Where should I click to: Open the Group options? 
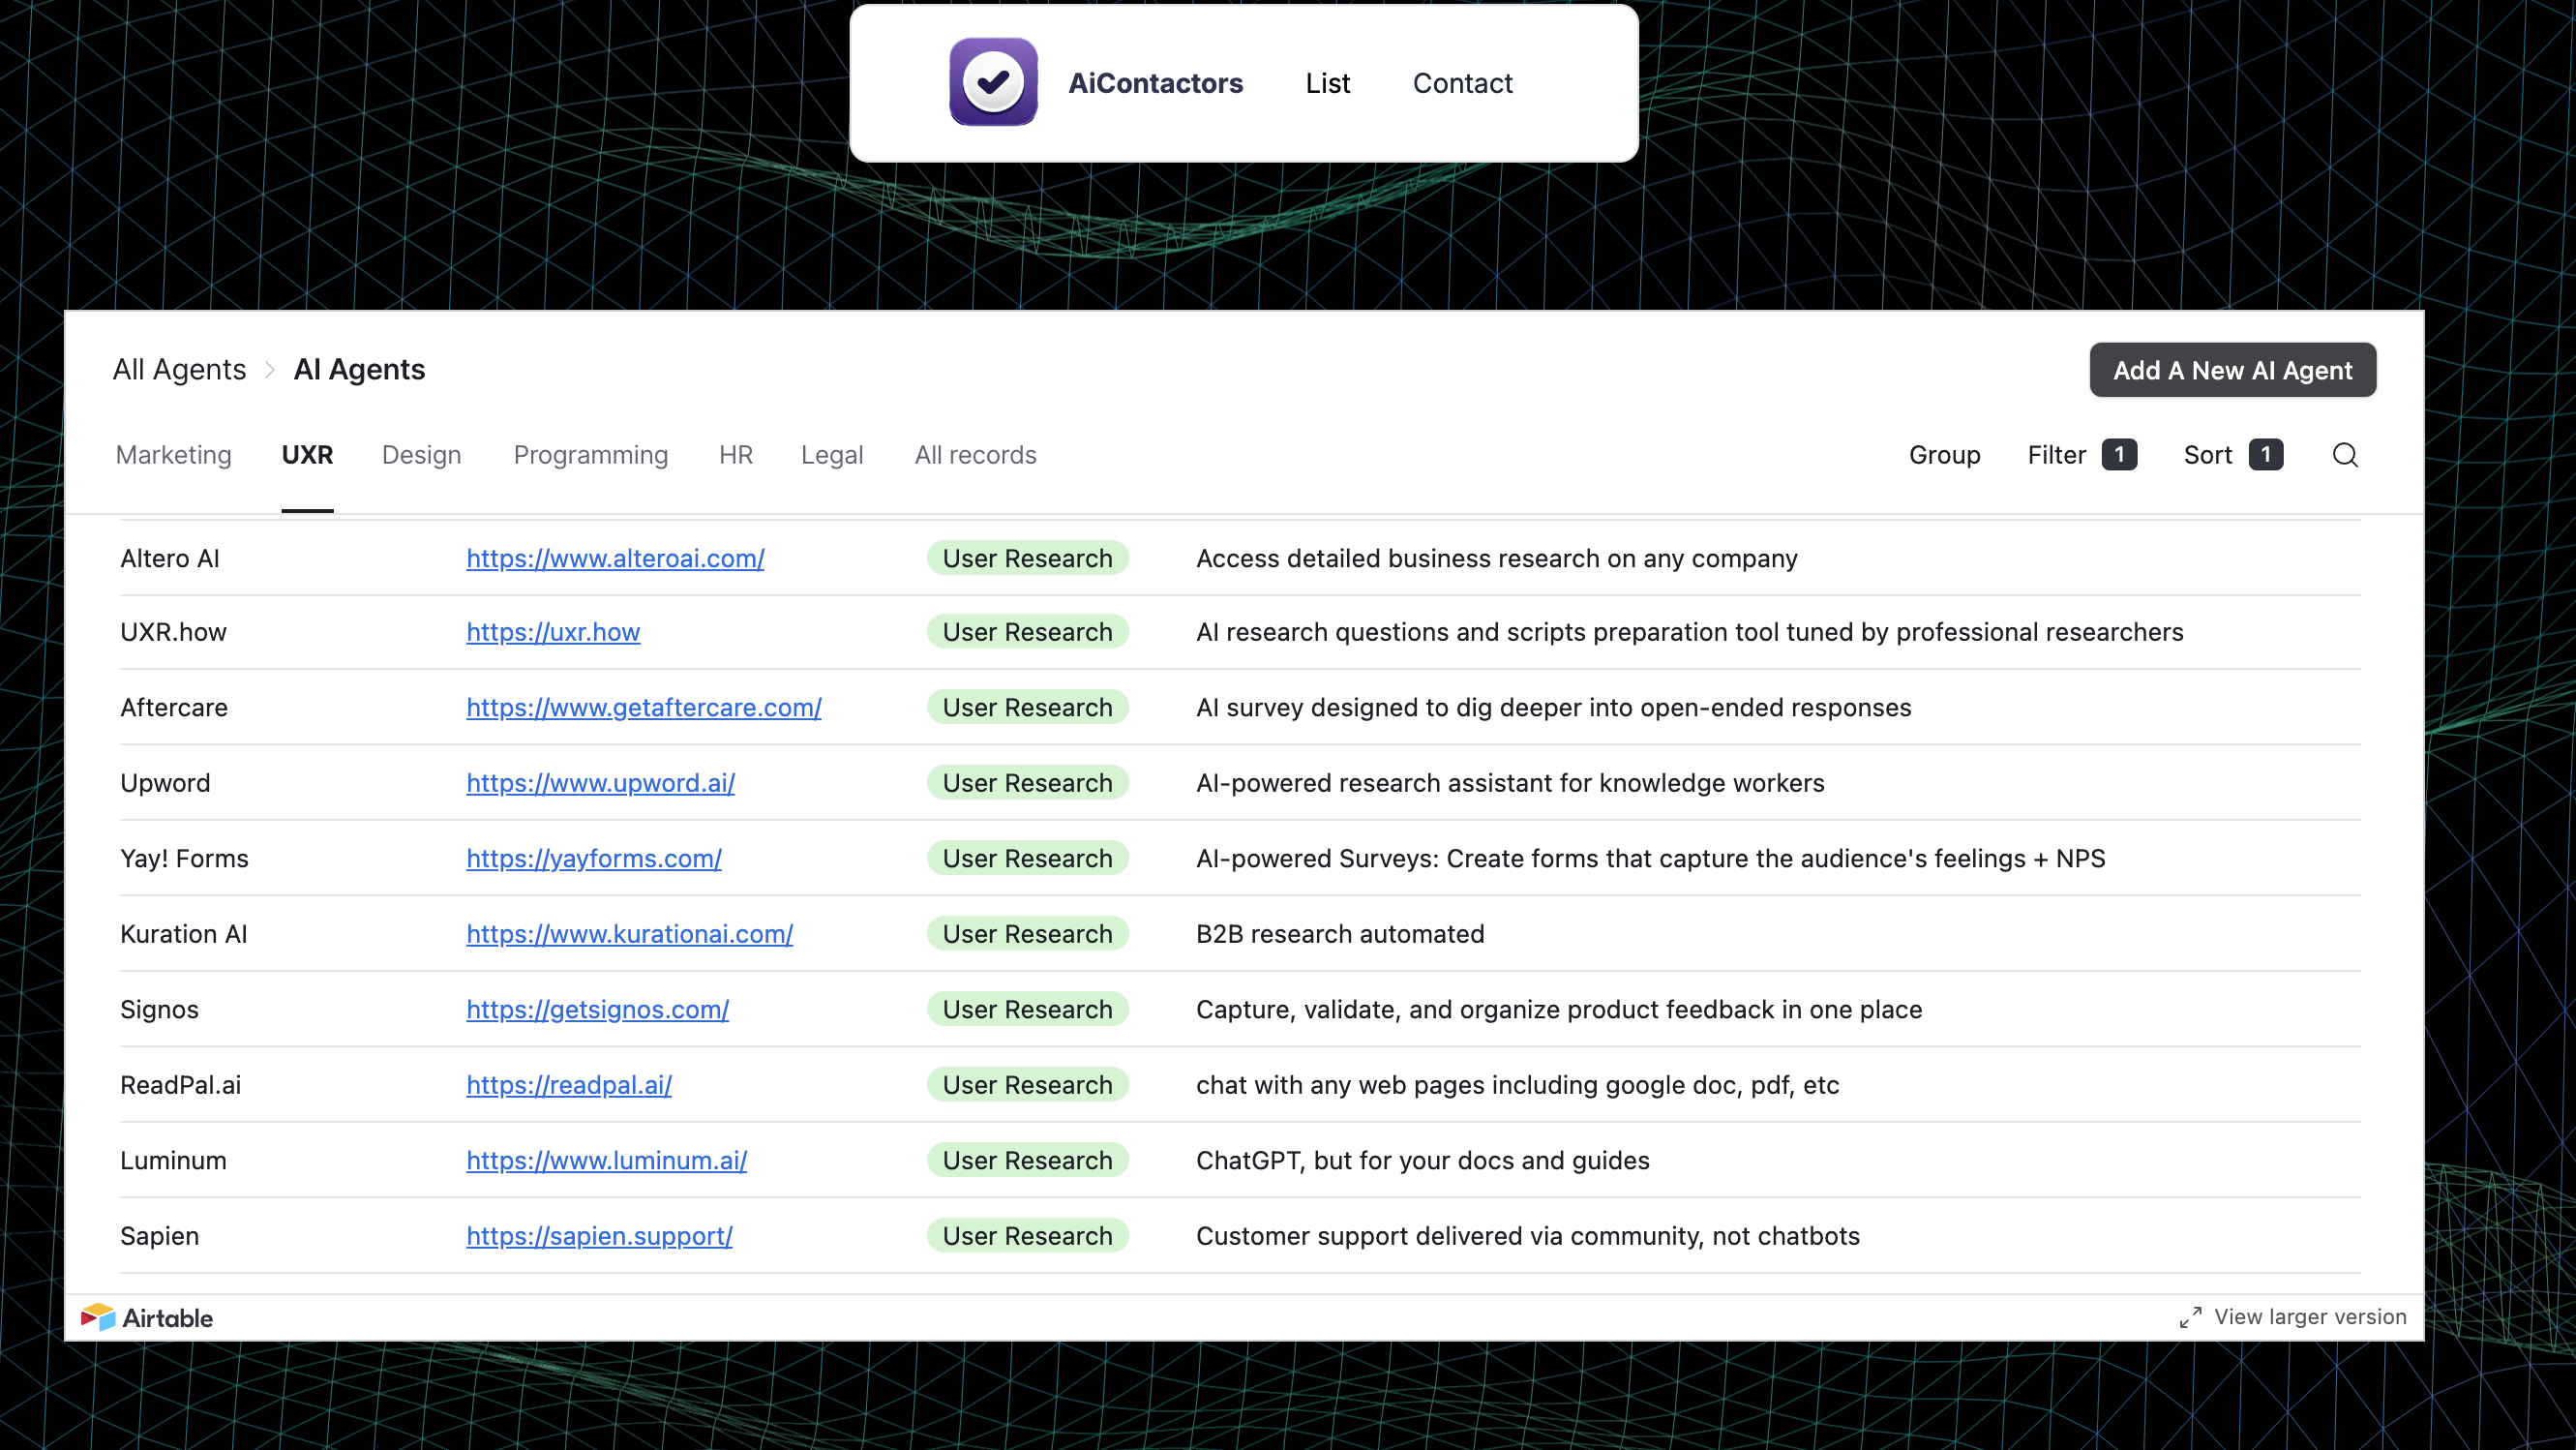tap(1944, 455)
